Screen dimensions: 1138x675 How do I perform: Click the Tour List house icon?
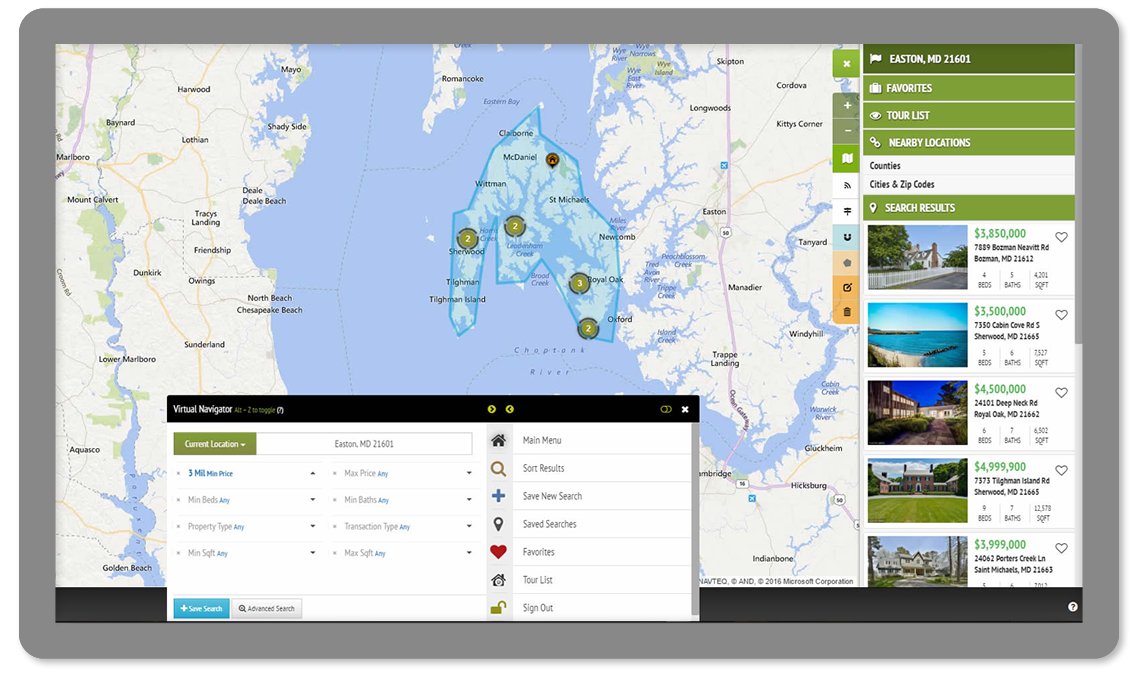[498, 580]
